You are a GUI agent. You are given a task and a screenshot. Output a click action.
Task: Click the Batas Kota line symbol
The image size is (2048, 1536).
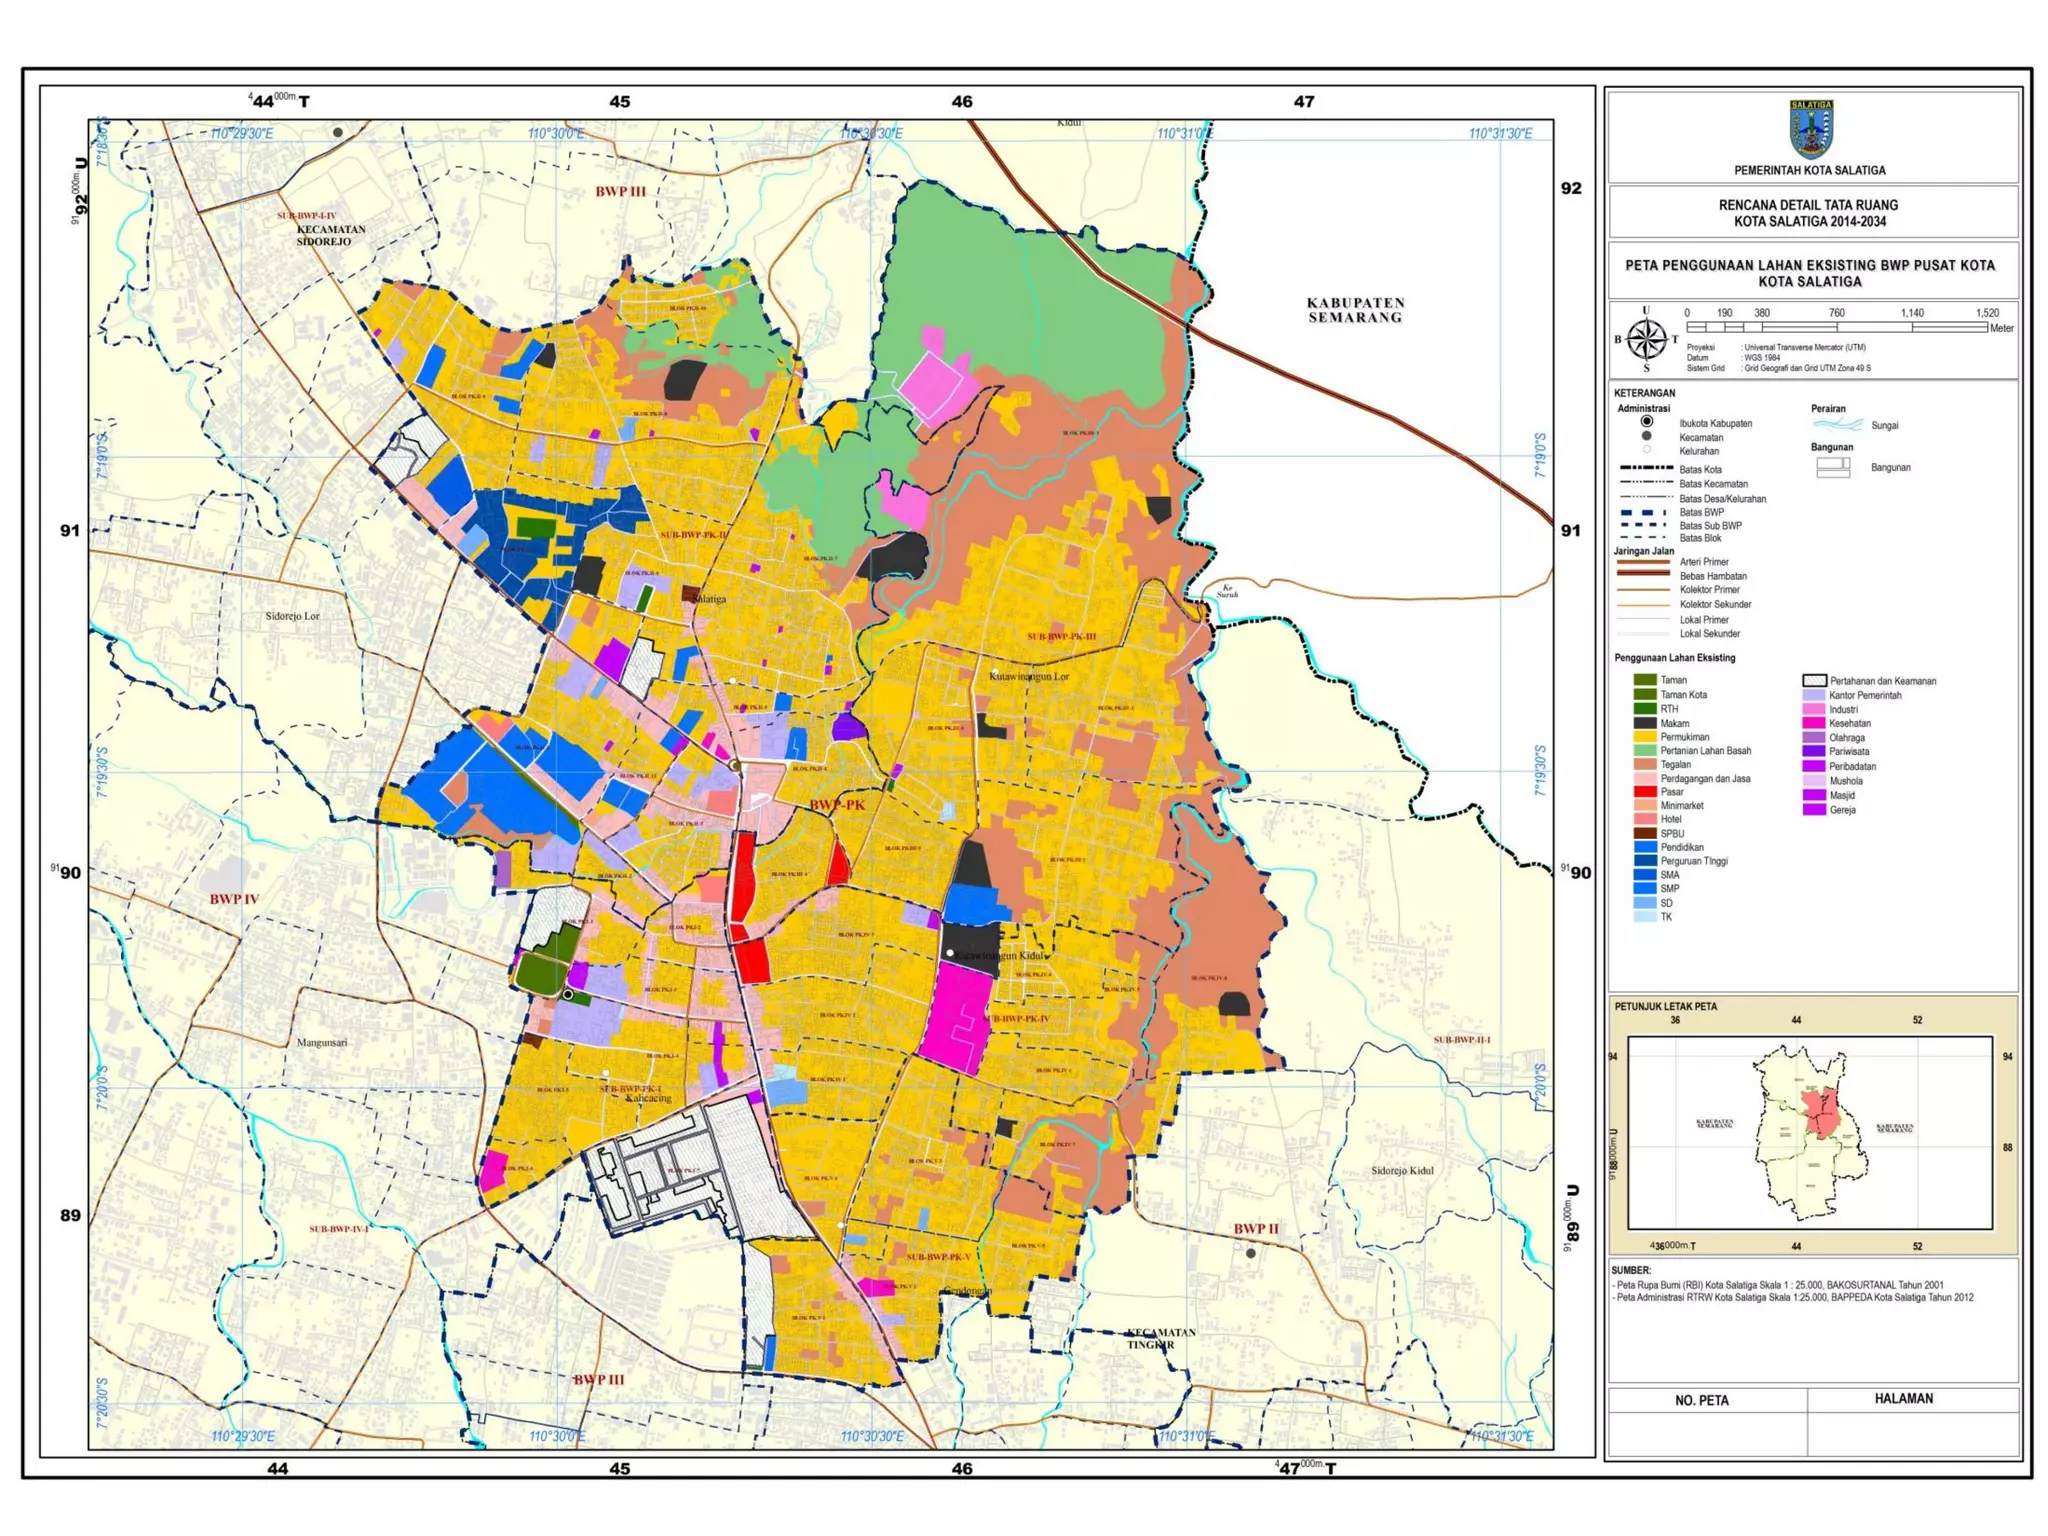(1644, 468)
